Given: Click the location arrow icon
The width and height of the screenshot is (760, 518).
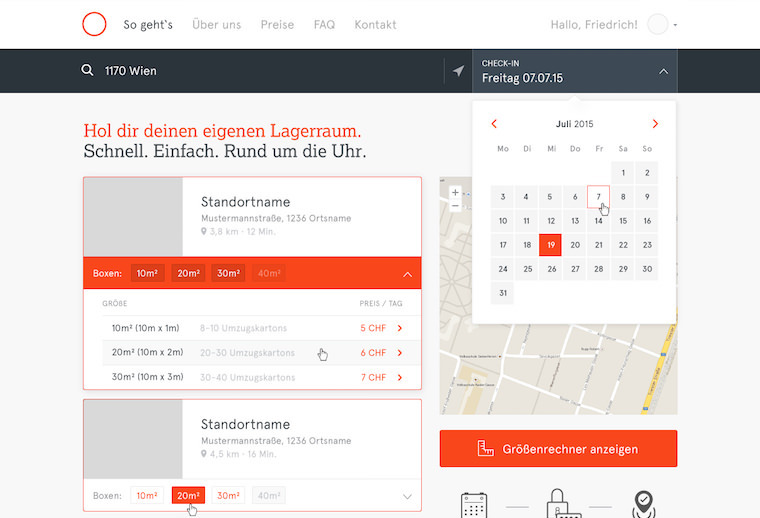Looking at the screenshot, I should pos(458,71).
